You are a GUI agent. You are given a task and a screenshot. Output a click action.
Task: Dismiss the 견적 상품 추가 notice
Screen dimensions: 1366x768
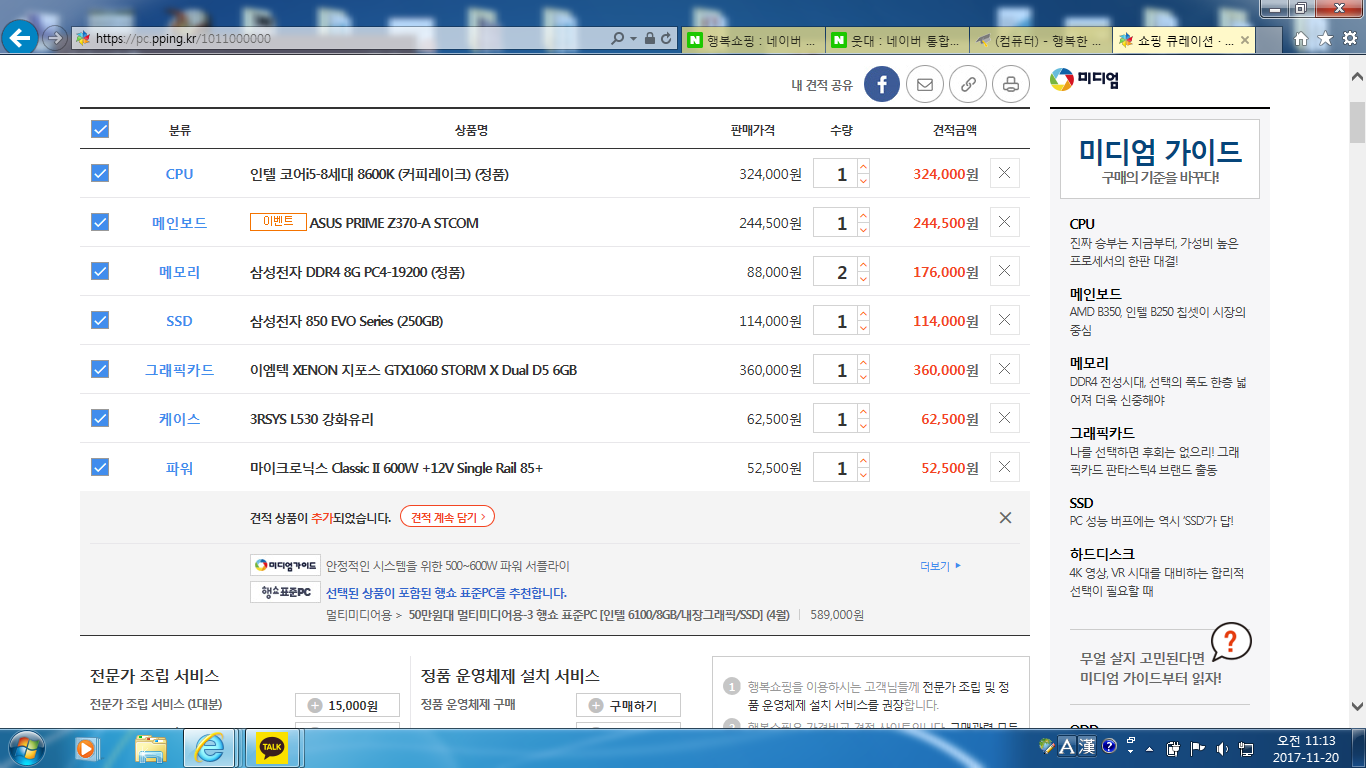coord(1005,517)
